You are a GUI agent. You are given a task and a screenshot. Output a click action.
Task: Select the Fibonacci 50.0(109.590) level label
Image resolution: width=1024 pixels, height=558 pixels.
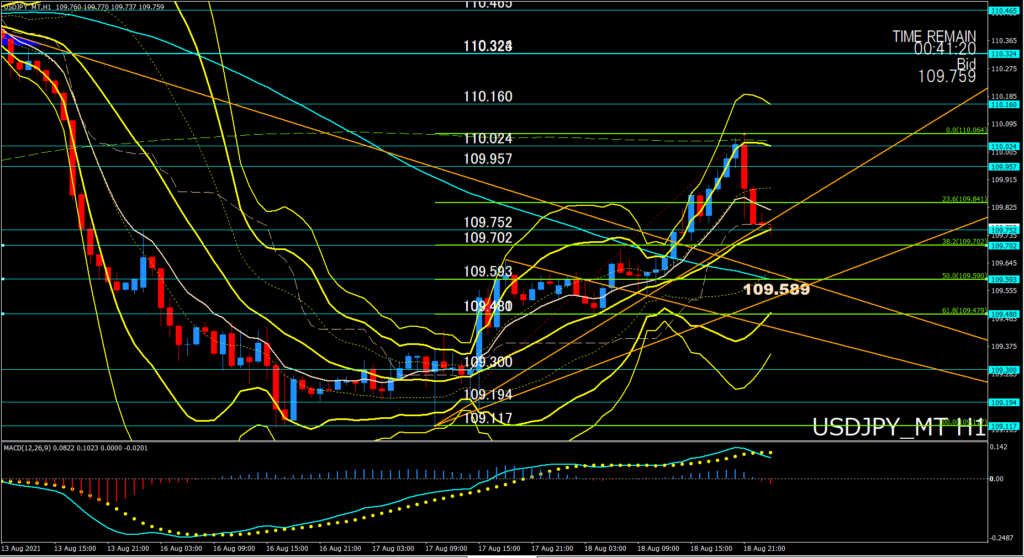[x=964, y=276]
